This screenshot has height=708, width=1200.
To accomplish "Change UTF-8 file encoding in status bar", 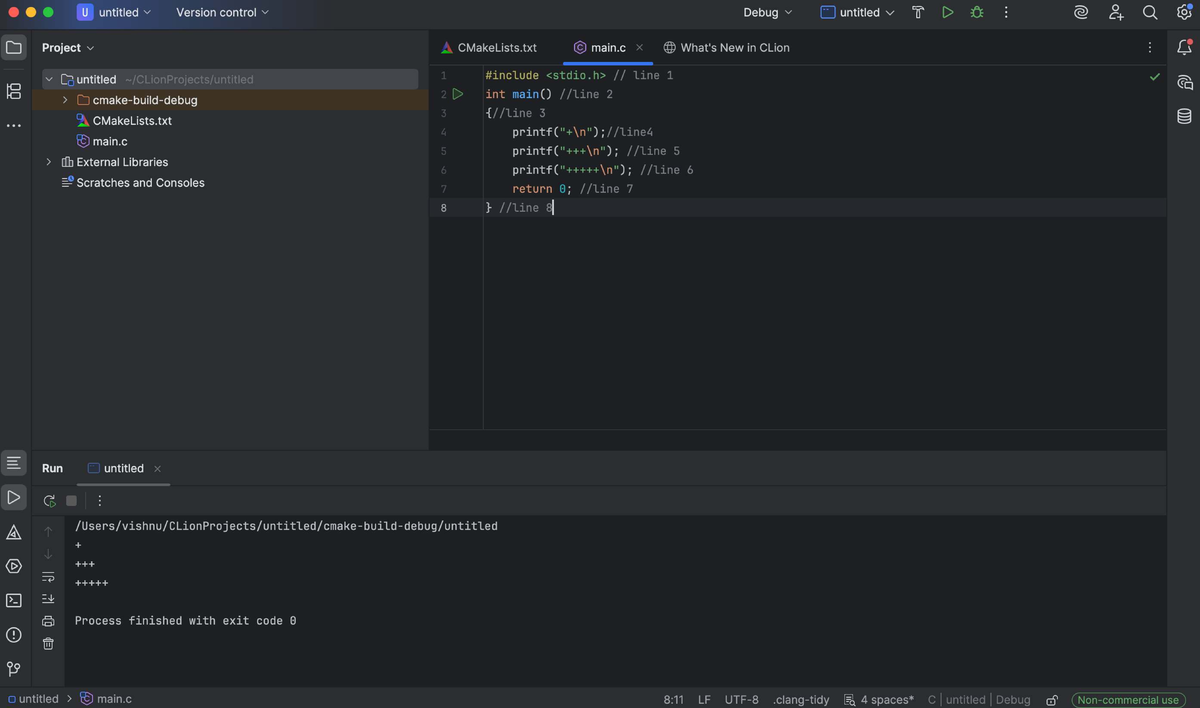I will coord(742,700).
